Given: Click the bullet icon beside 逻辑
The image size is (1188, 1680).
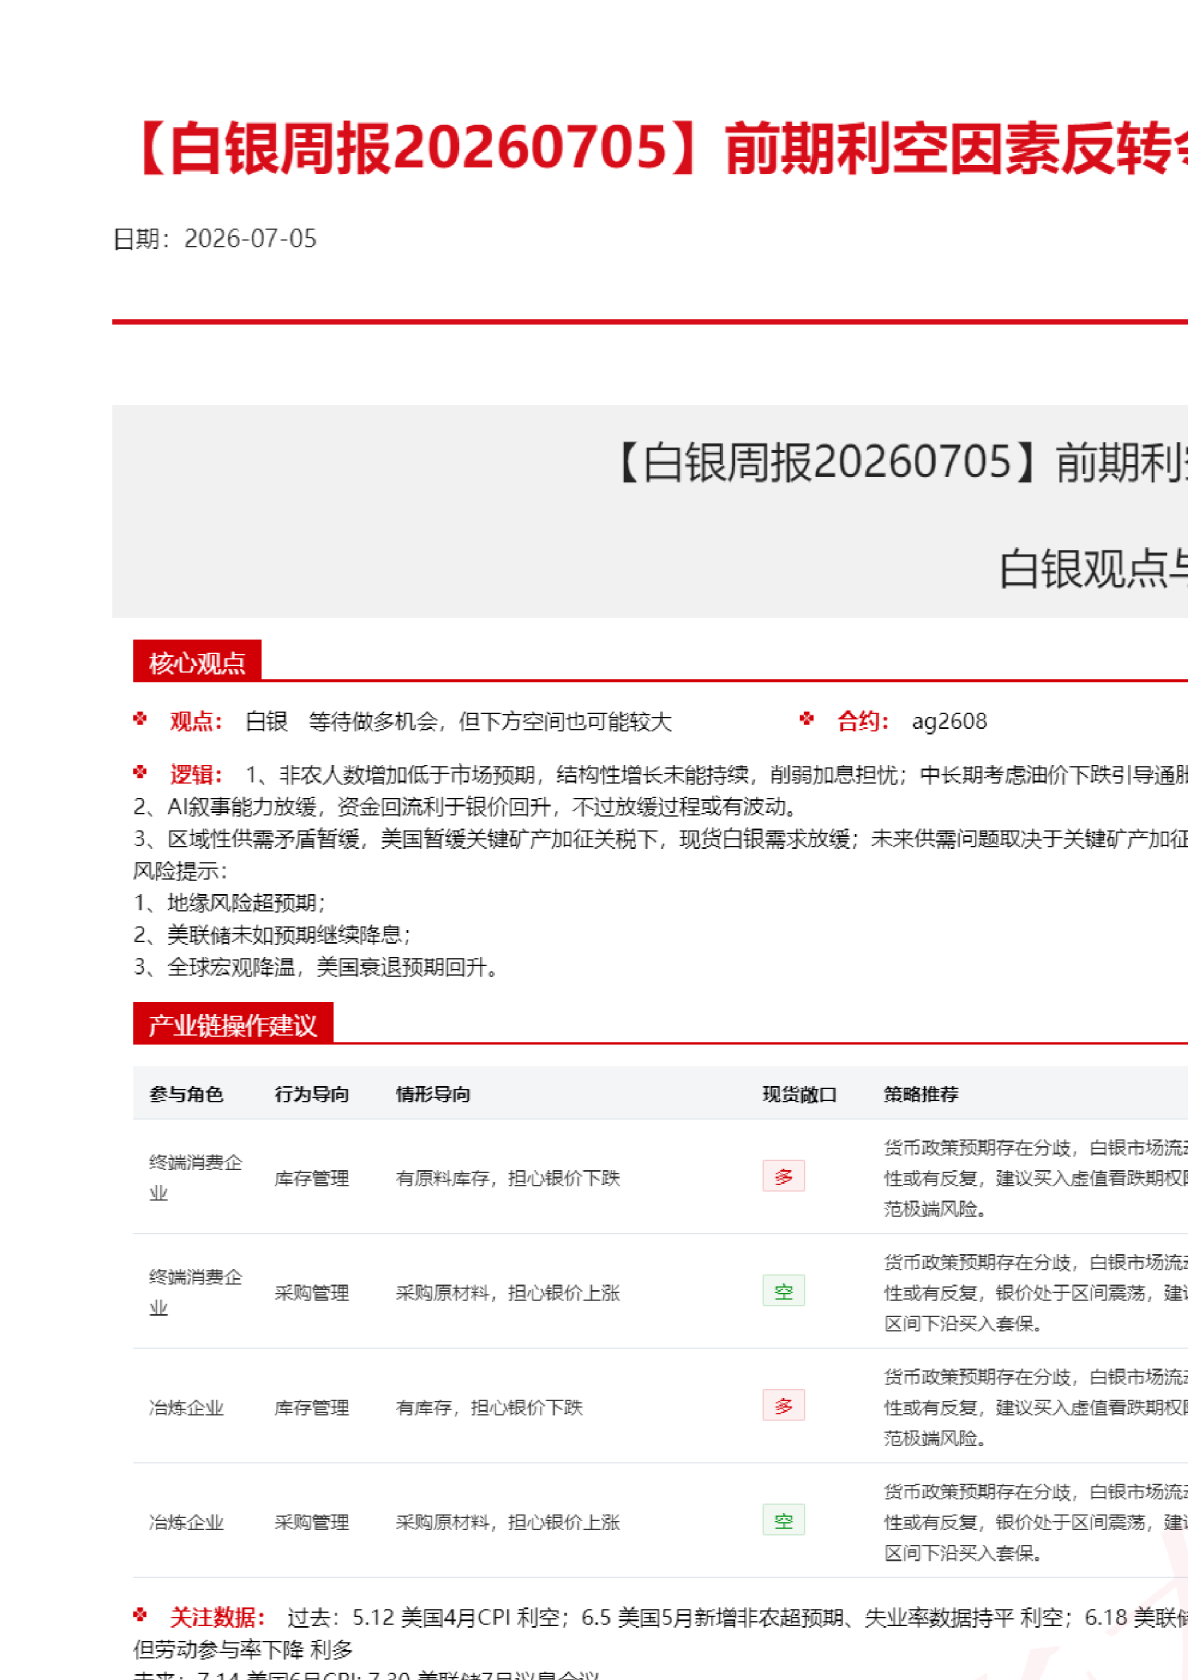Looking at the screenshot, I should [141, 772].
